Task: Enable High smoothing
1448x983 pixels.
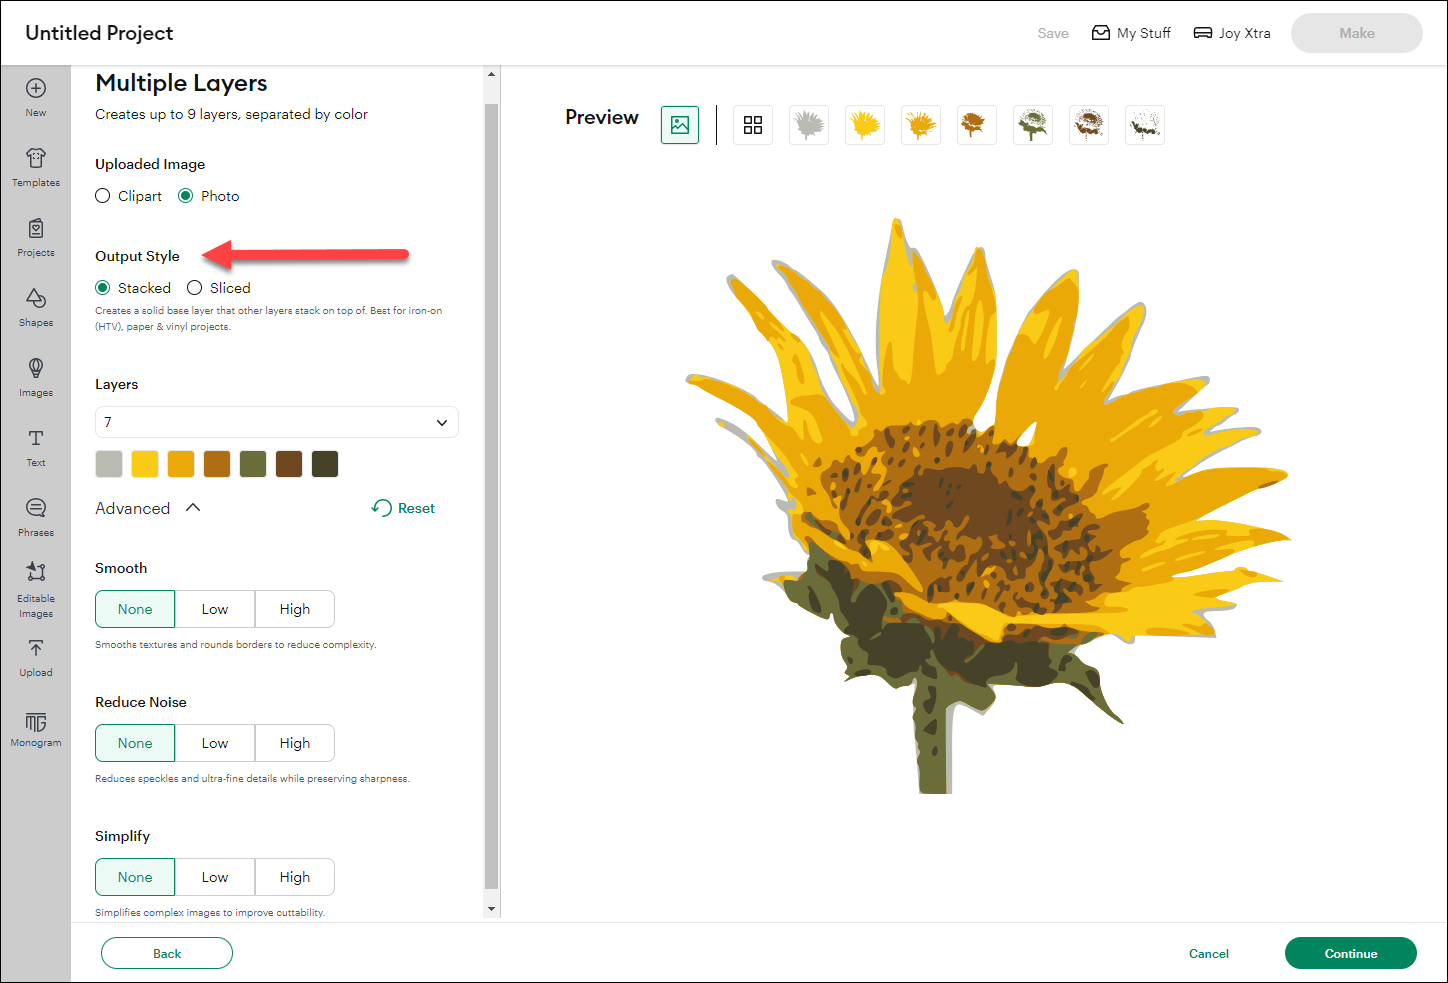Action: click(294, 608)
